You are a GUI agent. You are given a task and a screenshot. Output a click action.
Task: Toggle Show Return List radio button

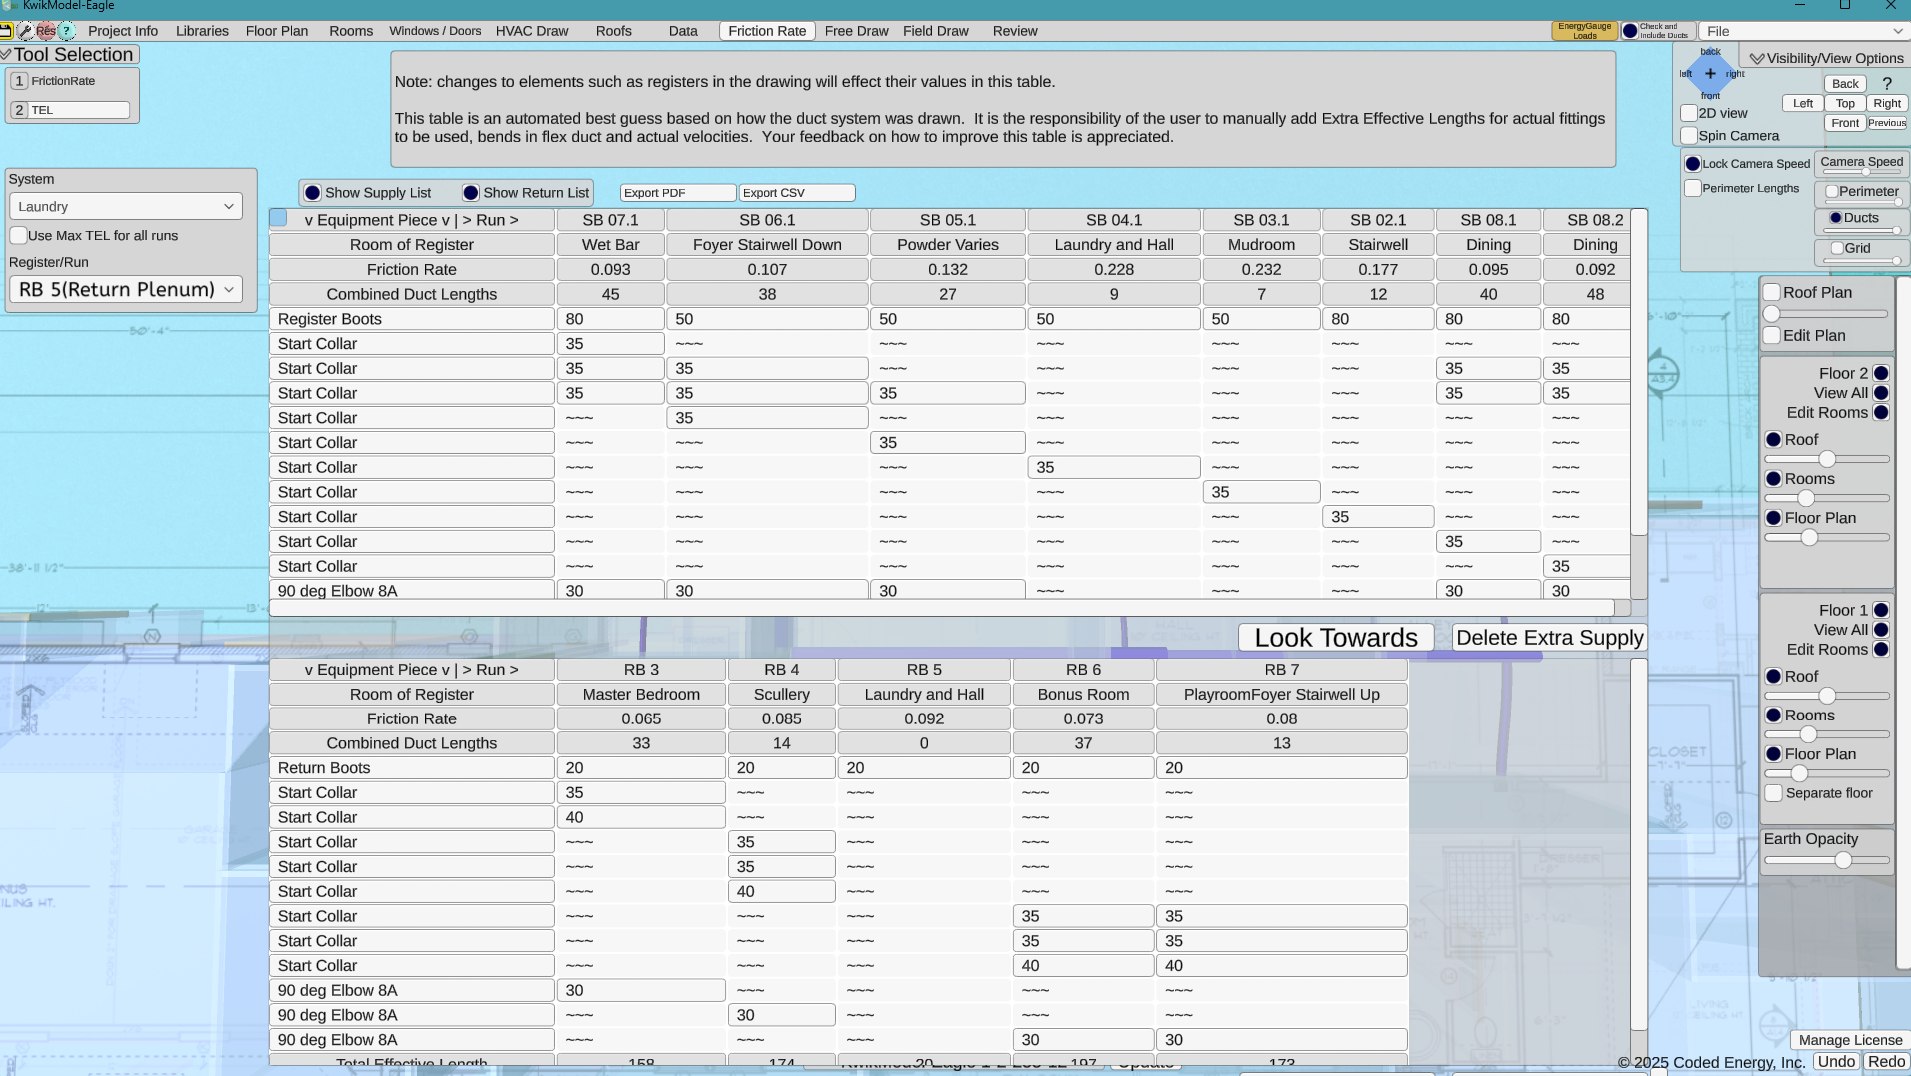(x=471, y=193)
